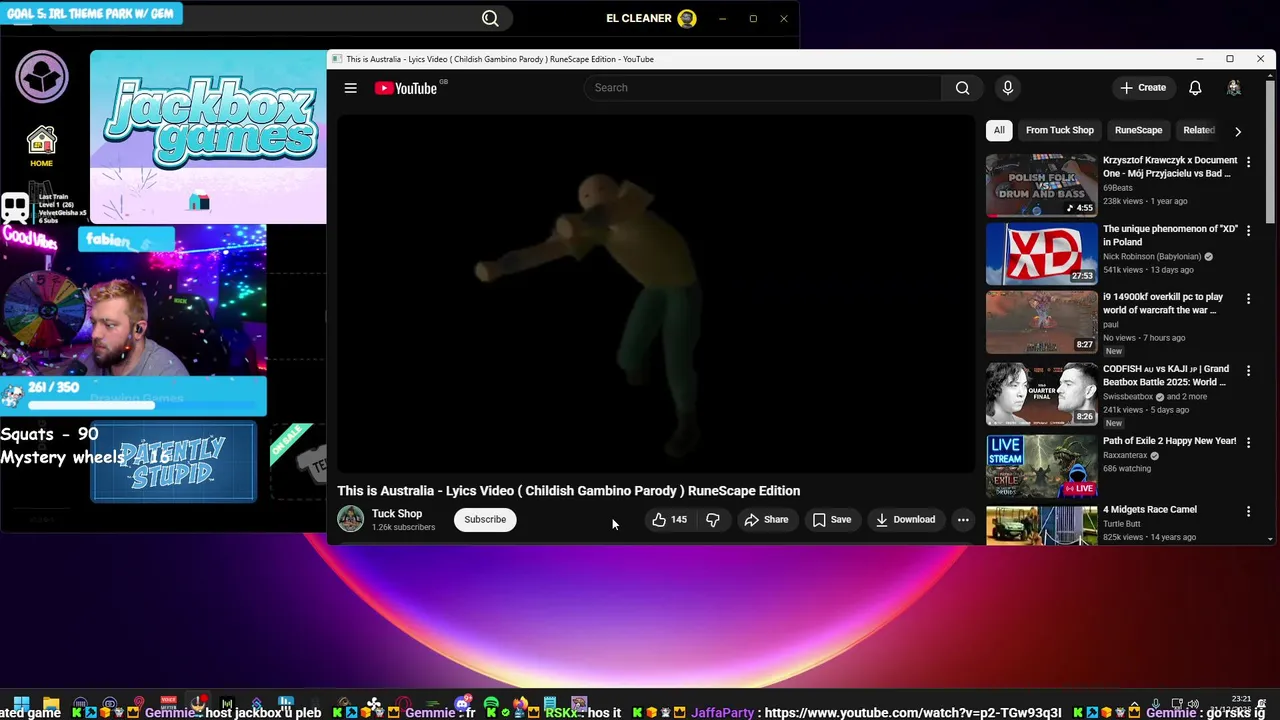Open options menu for 4 Midgets Race Camel
The width and height of the screenshot is (1280, 720).
click(x=1248, y=511)
